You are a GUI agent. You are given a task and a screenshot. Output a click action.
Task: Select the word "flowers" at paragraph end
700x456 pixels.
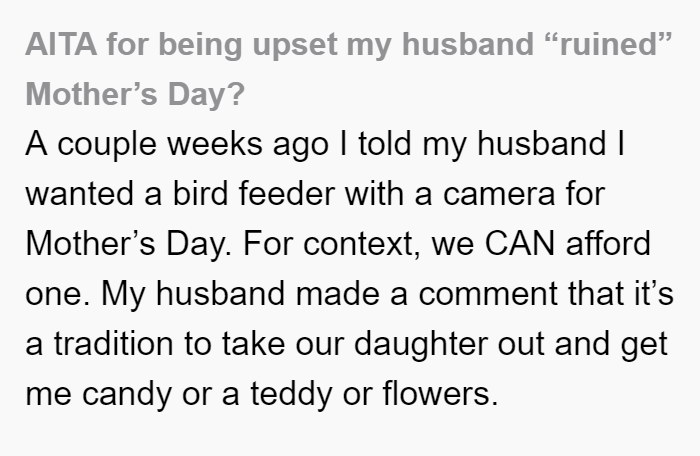tap(440, 393)
